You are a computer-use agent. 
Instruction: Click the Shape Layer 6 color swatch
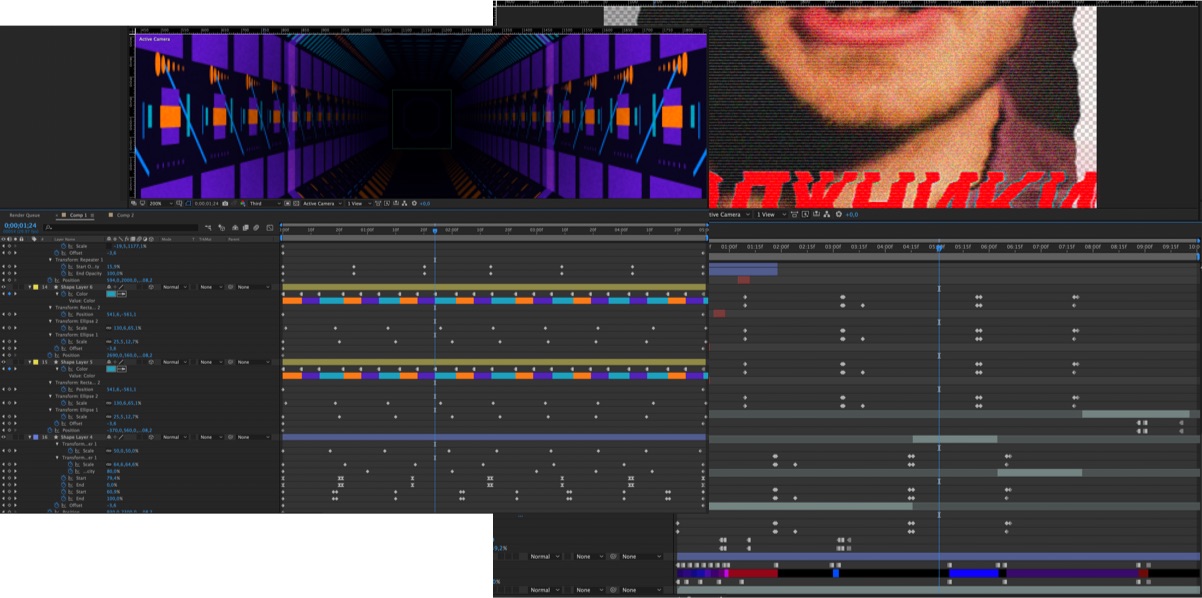(x=111, y=294)
